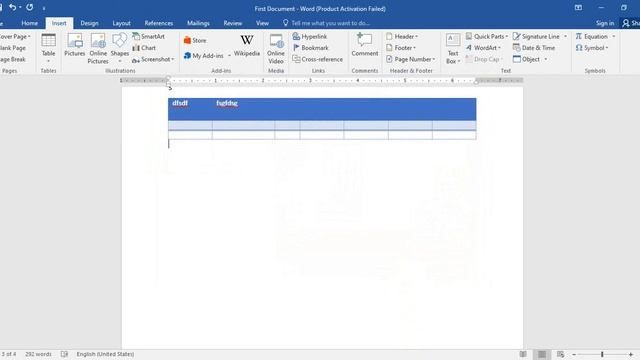
Task: Expand the Signature Line dropdown arrow
Action: coord(565,36)
